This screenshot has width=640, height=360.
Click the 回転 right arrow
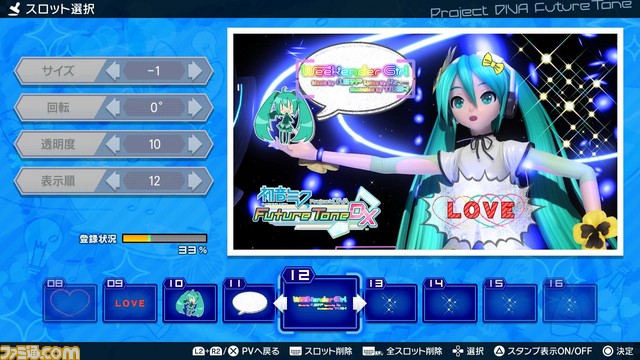(195, 108)
